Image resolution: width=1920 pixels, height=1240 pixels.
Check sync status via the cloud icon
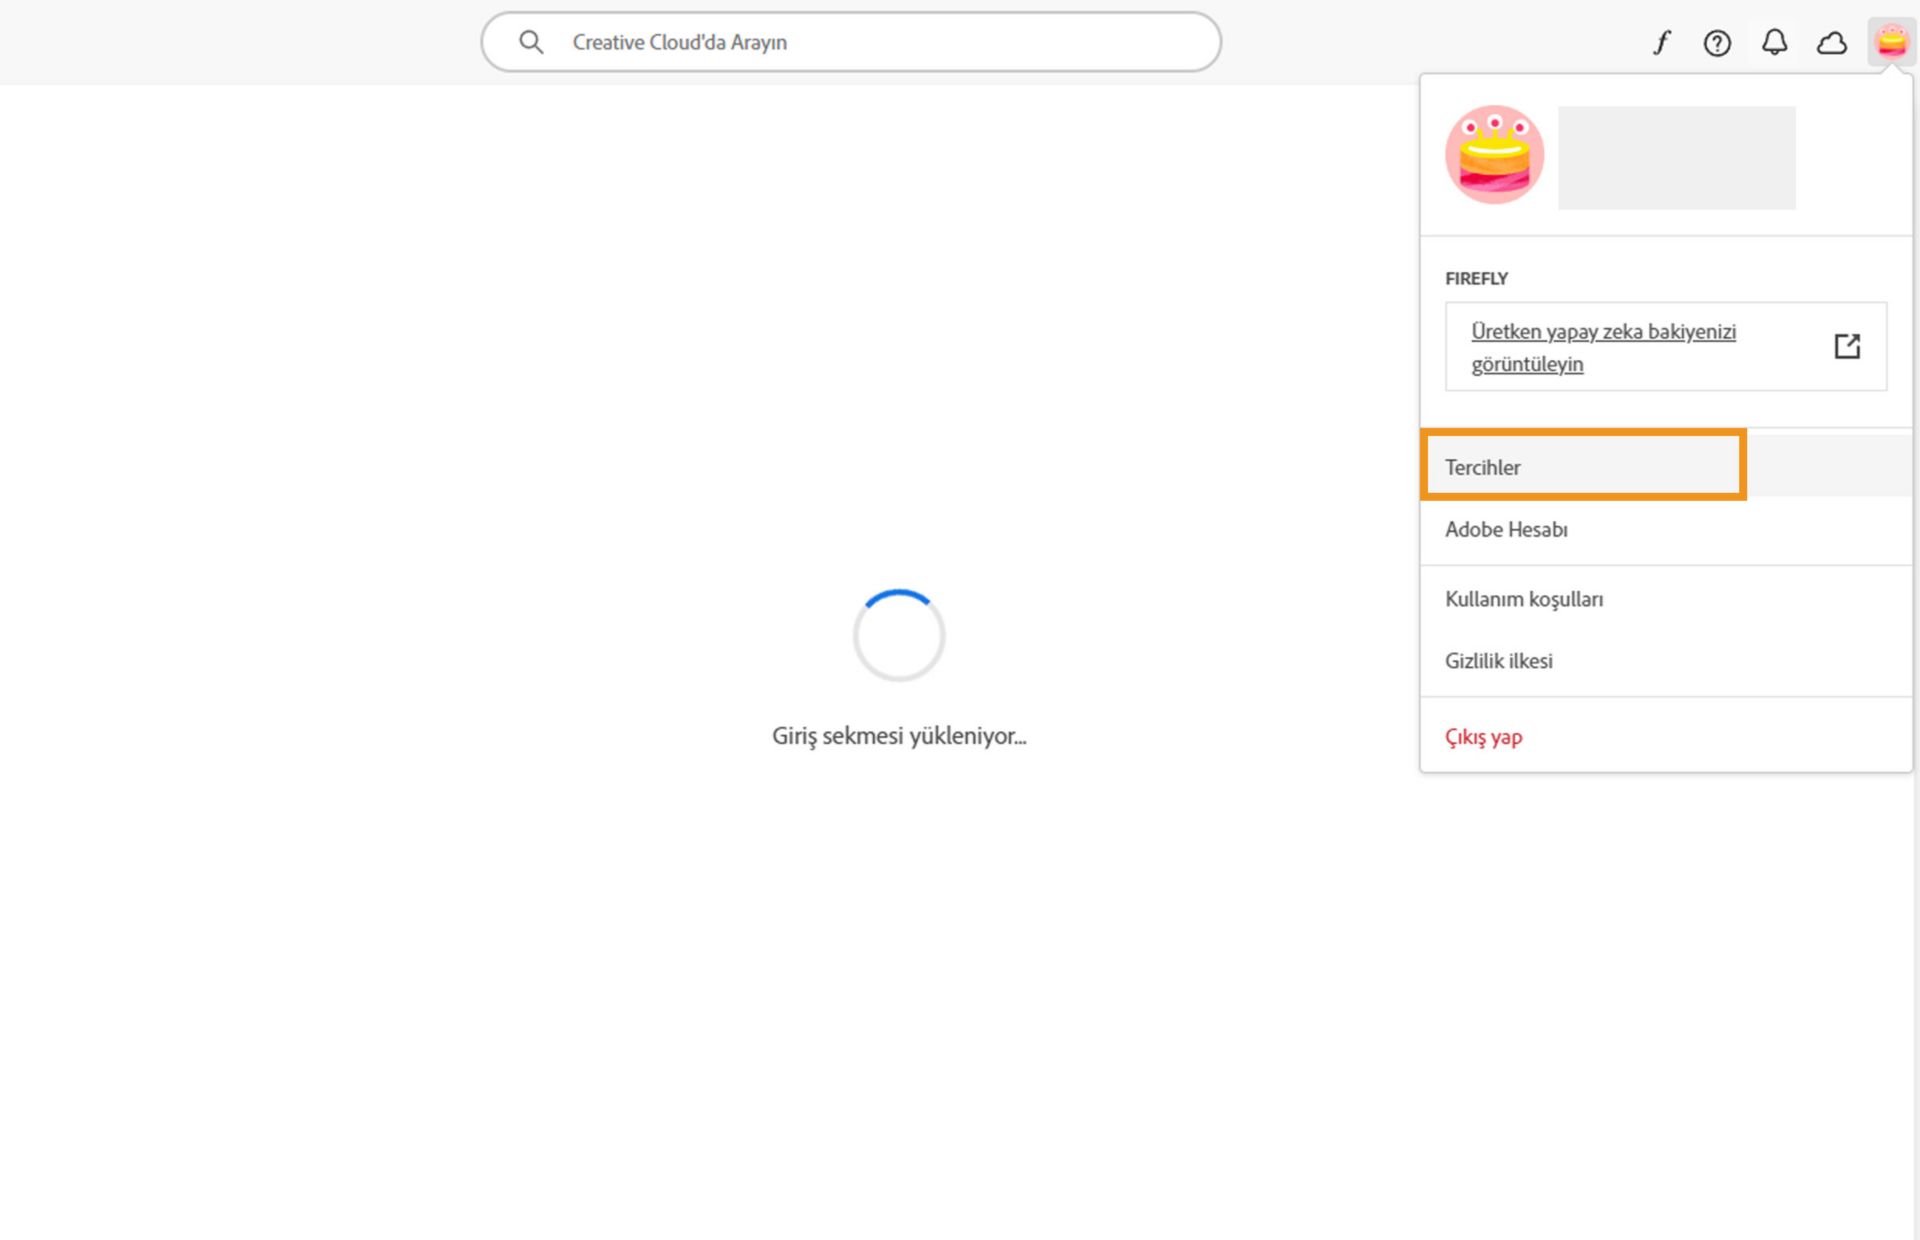pyautogui.click(x=1832, y=42)
